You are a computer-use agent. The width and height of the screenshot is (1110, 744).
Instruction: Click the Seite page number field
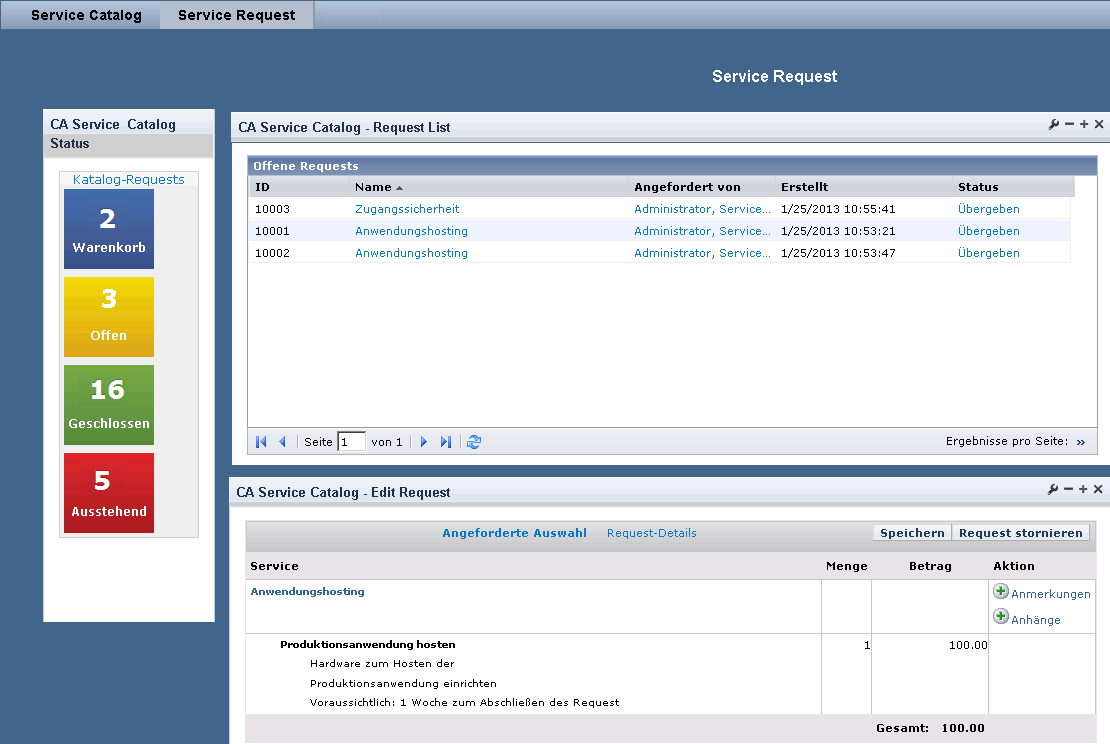(351, 442)
